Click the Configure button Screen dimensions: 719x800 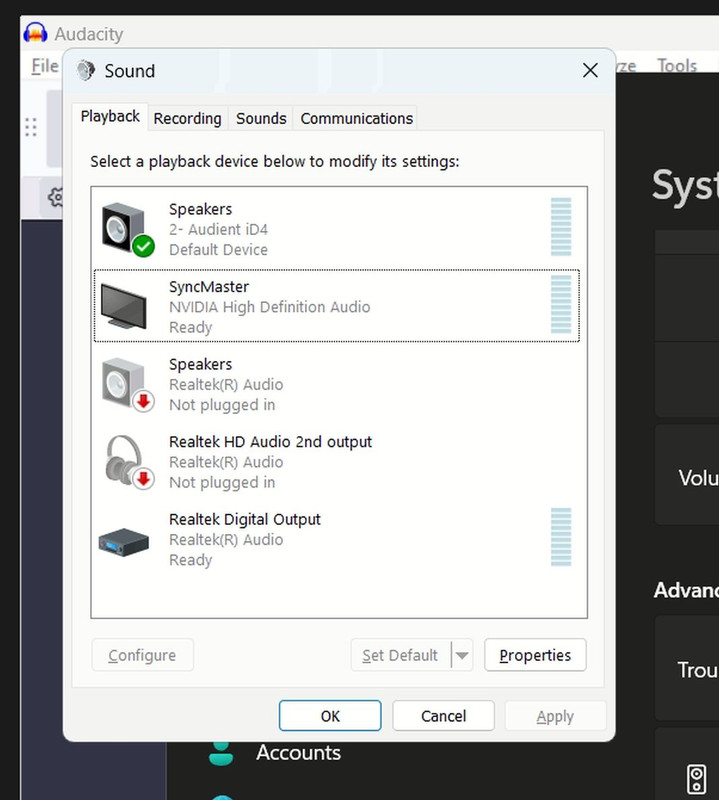tap(142, 655)
